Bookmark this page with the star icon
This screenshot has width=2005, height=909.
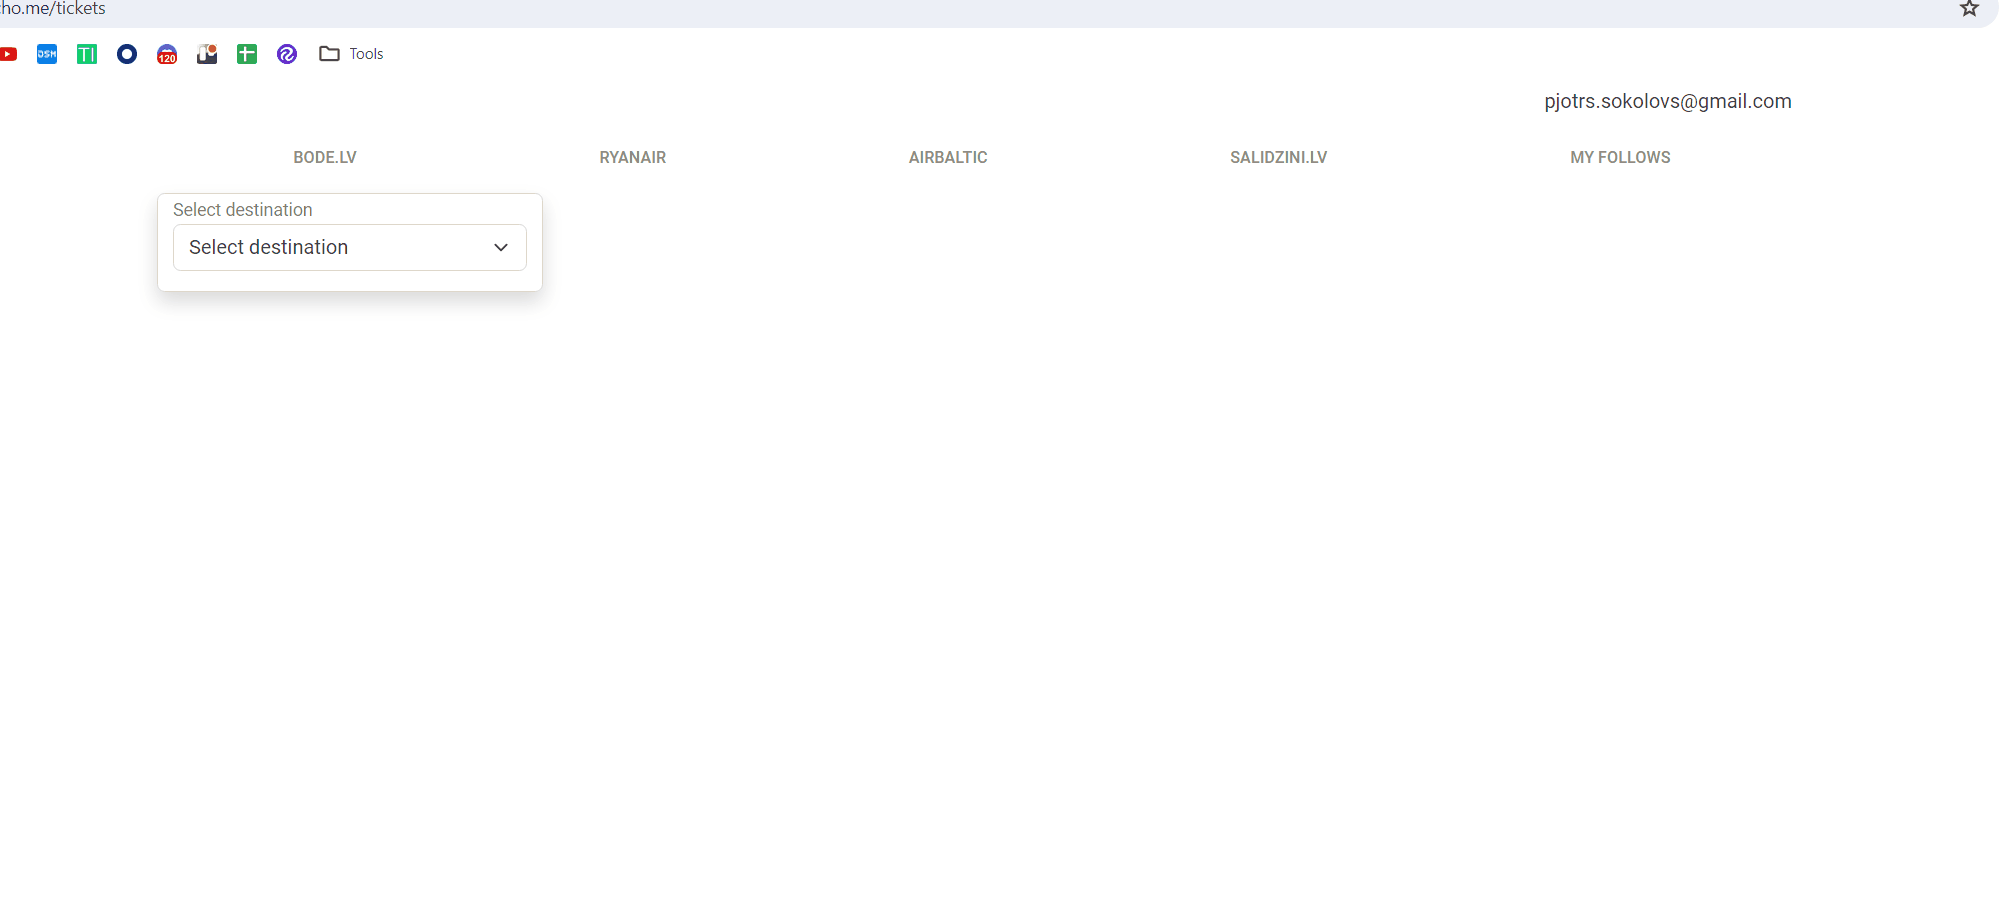[1969, 9]
